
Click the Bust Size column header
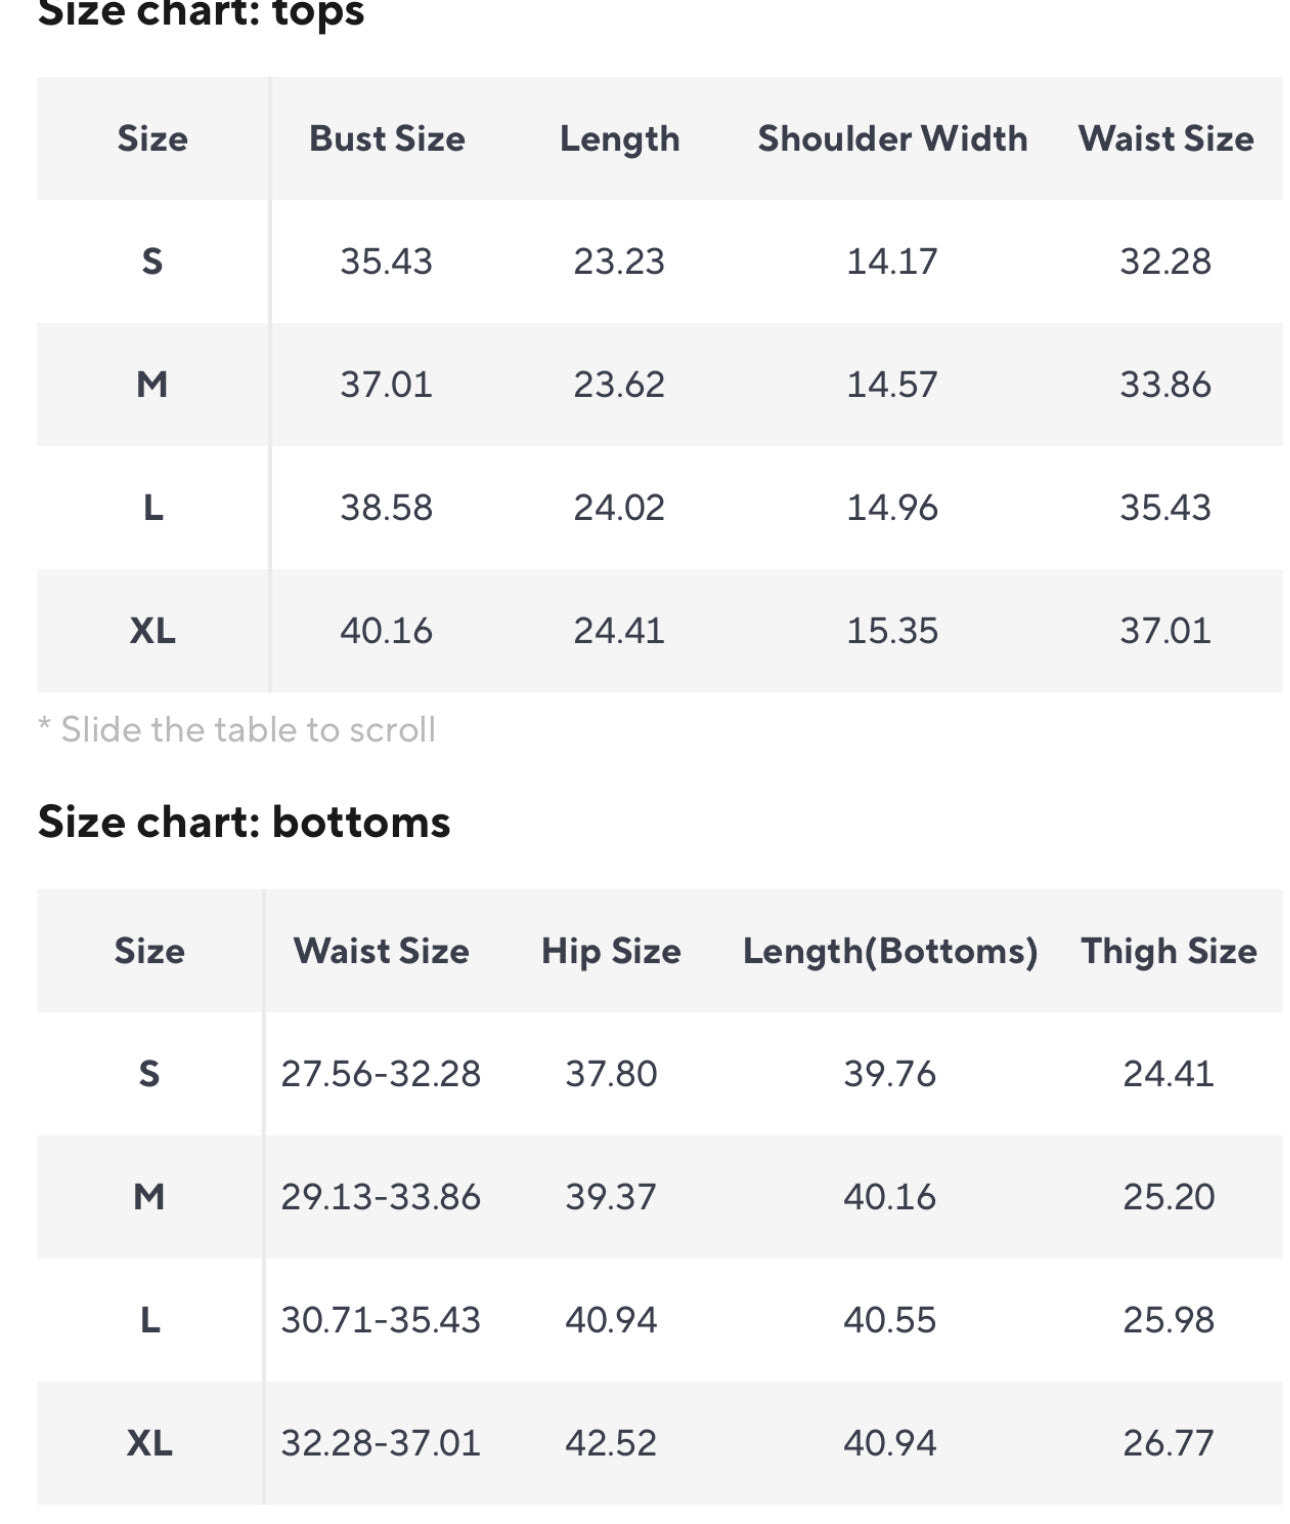(386, 138)
